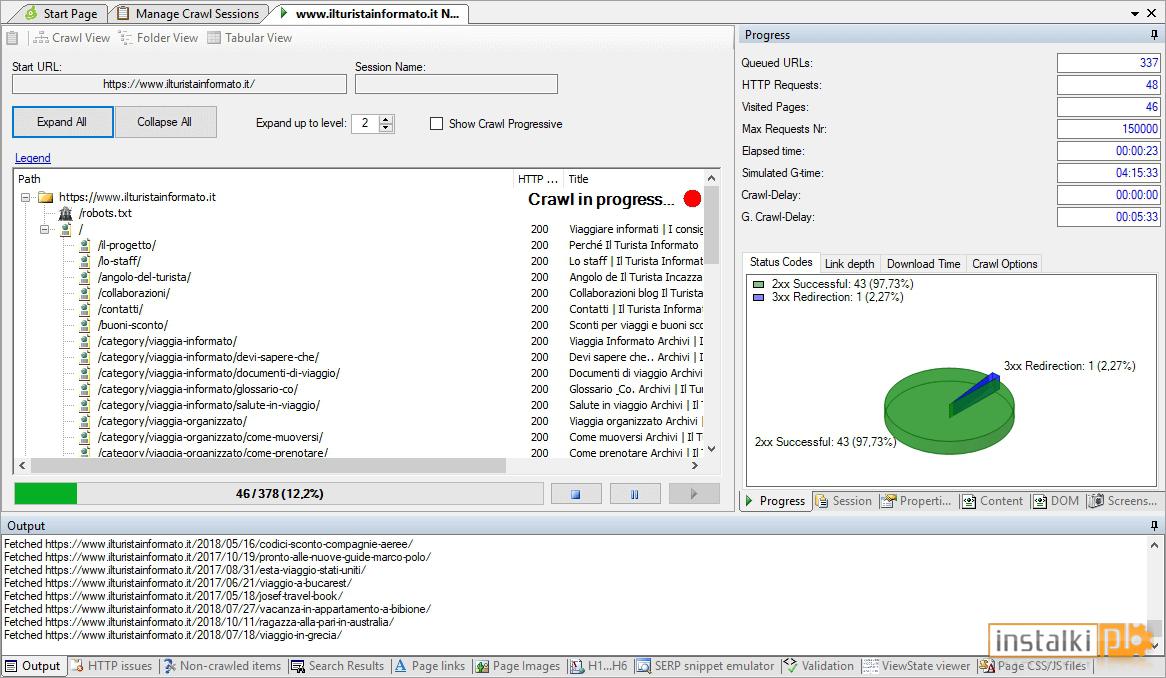The height and width of the screenshot is (678, 1166).
Task: Click the Max Requests Nr value 150000
Action: 1108,129
